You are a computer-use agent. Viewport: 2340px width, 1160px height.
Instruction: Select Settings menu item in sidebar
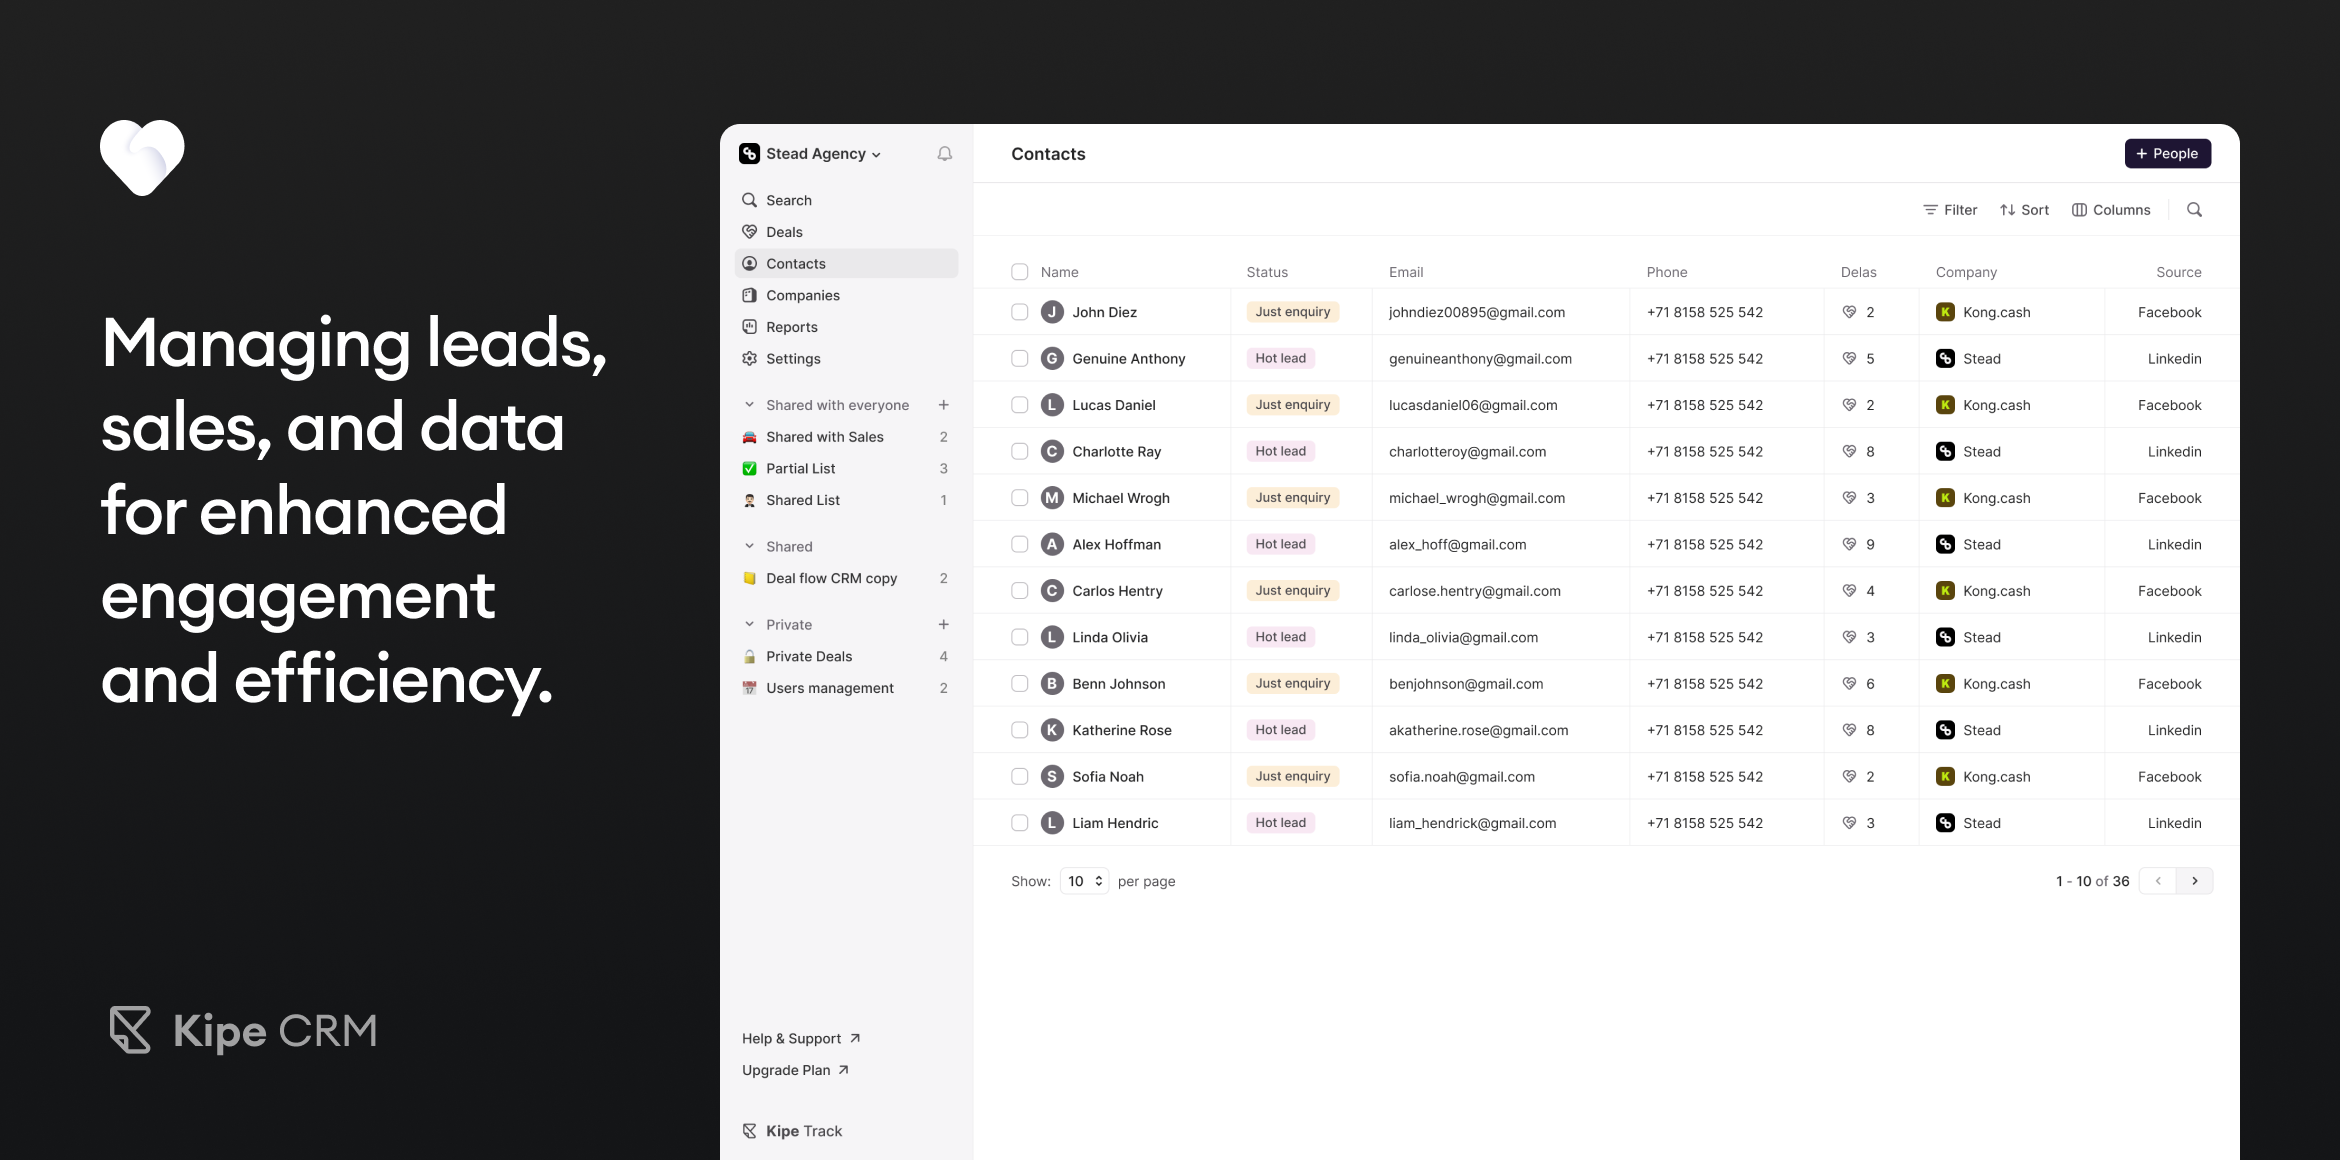coord(794,358)
